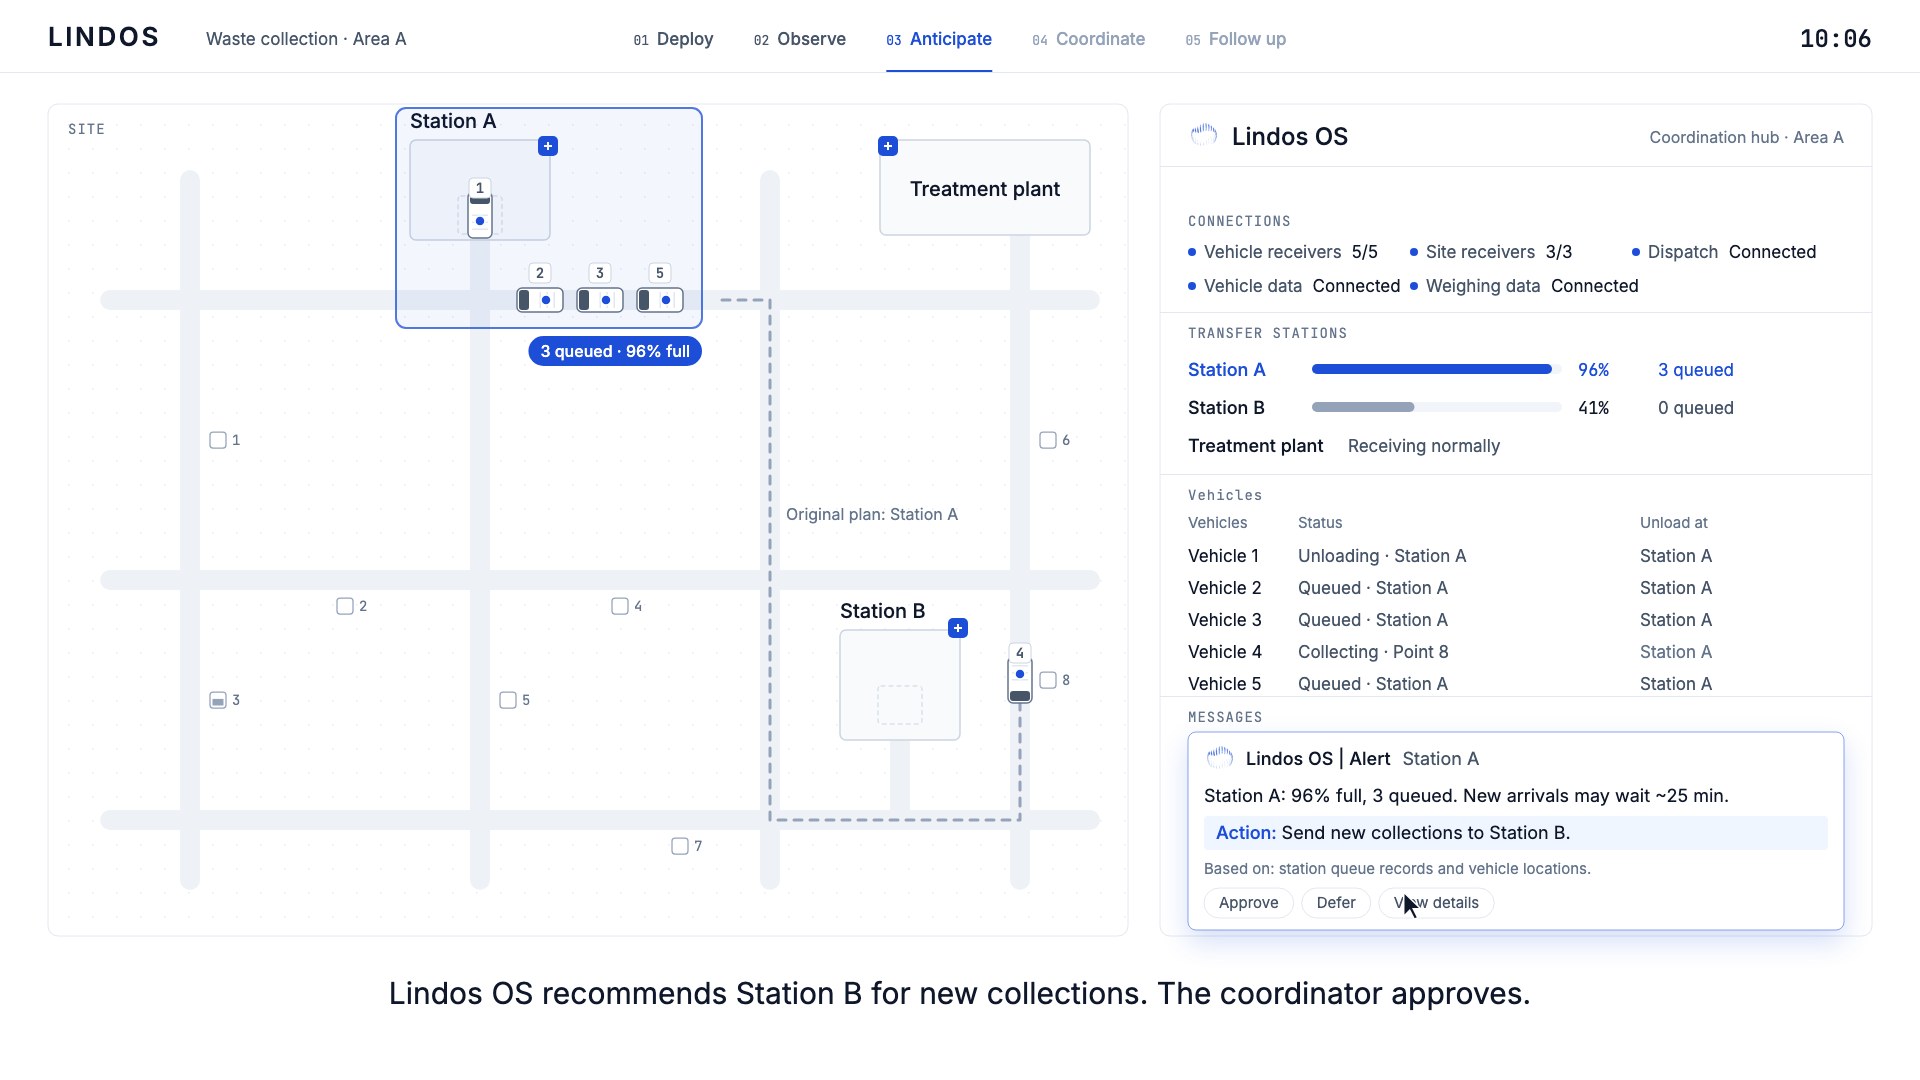The height and width of the screenshot is (1080, 1920).
Task: Defer the Station A alert
Action: tap(1336, 903)
